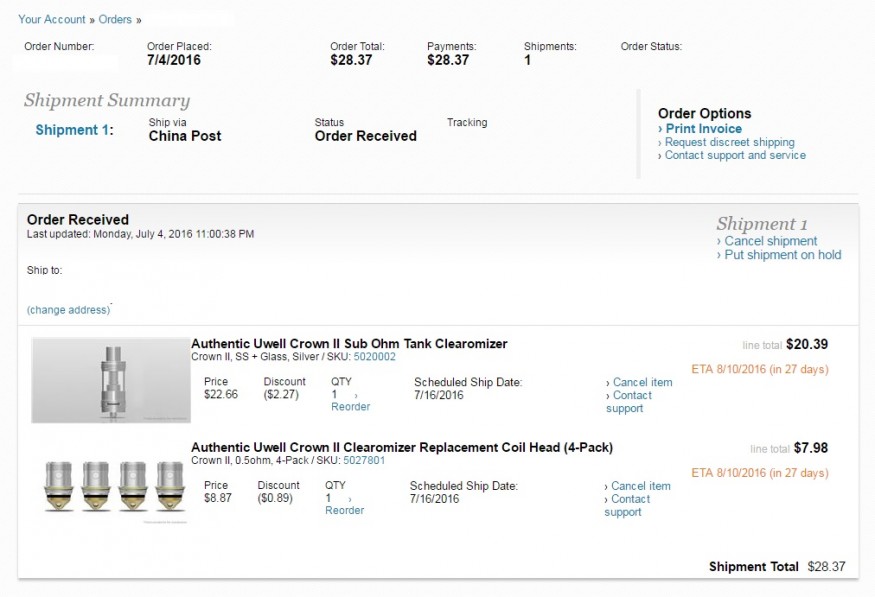Image resolution: width=875 pixels, height=597 pixels.
Task: Reorder the Sub Ohm Tank Clearomizer
Action: (350, 407)
